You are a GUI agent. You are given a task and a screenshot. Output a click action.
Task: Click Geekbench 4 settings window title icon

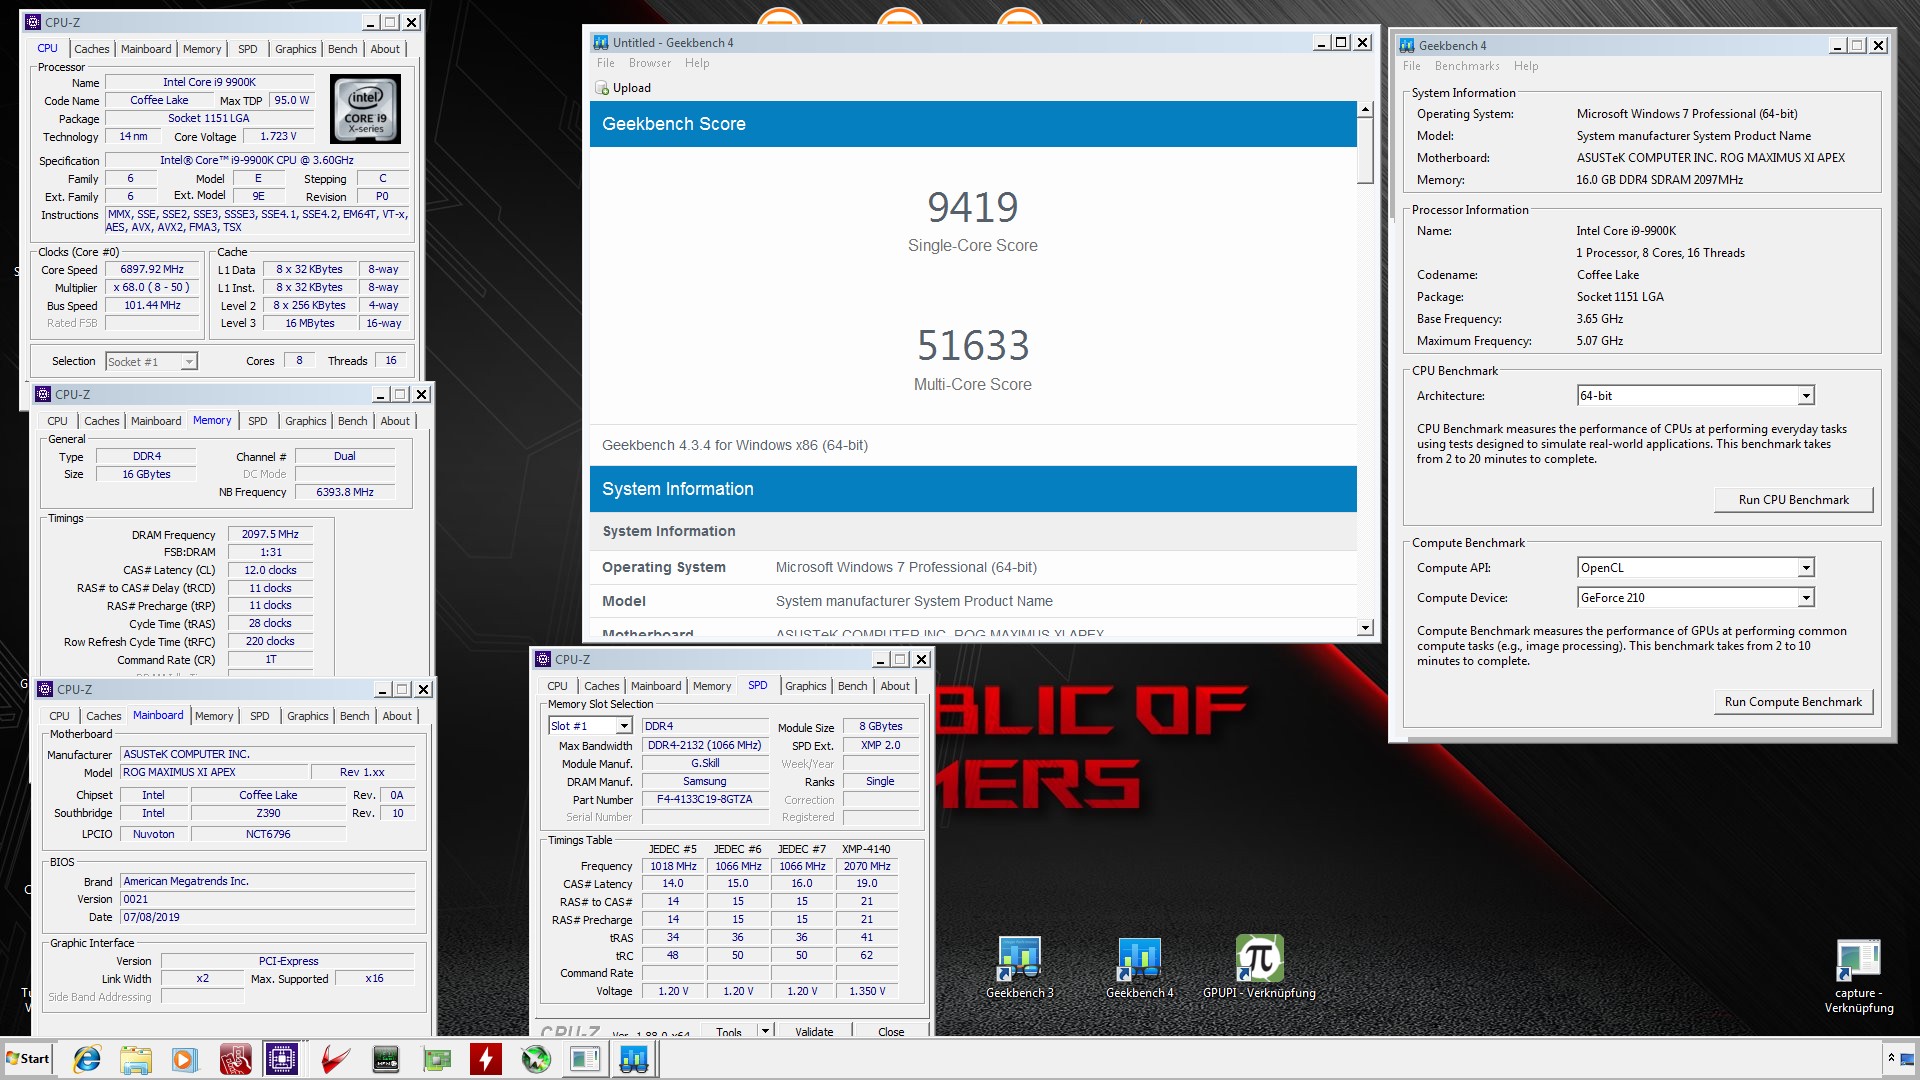tap(1407, 46)
